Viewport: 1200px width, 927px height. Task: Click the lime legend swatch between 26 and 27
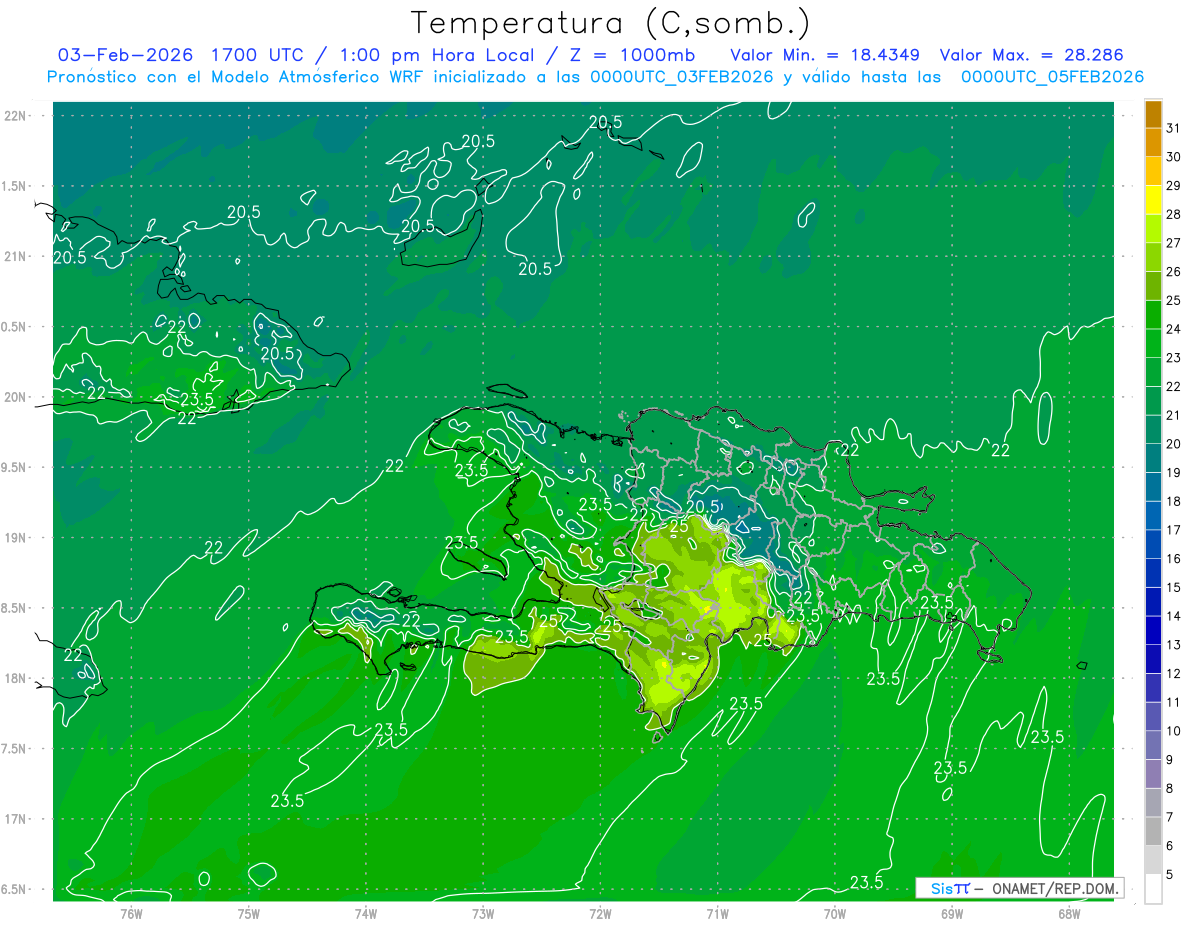[x=1153, y=257]
